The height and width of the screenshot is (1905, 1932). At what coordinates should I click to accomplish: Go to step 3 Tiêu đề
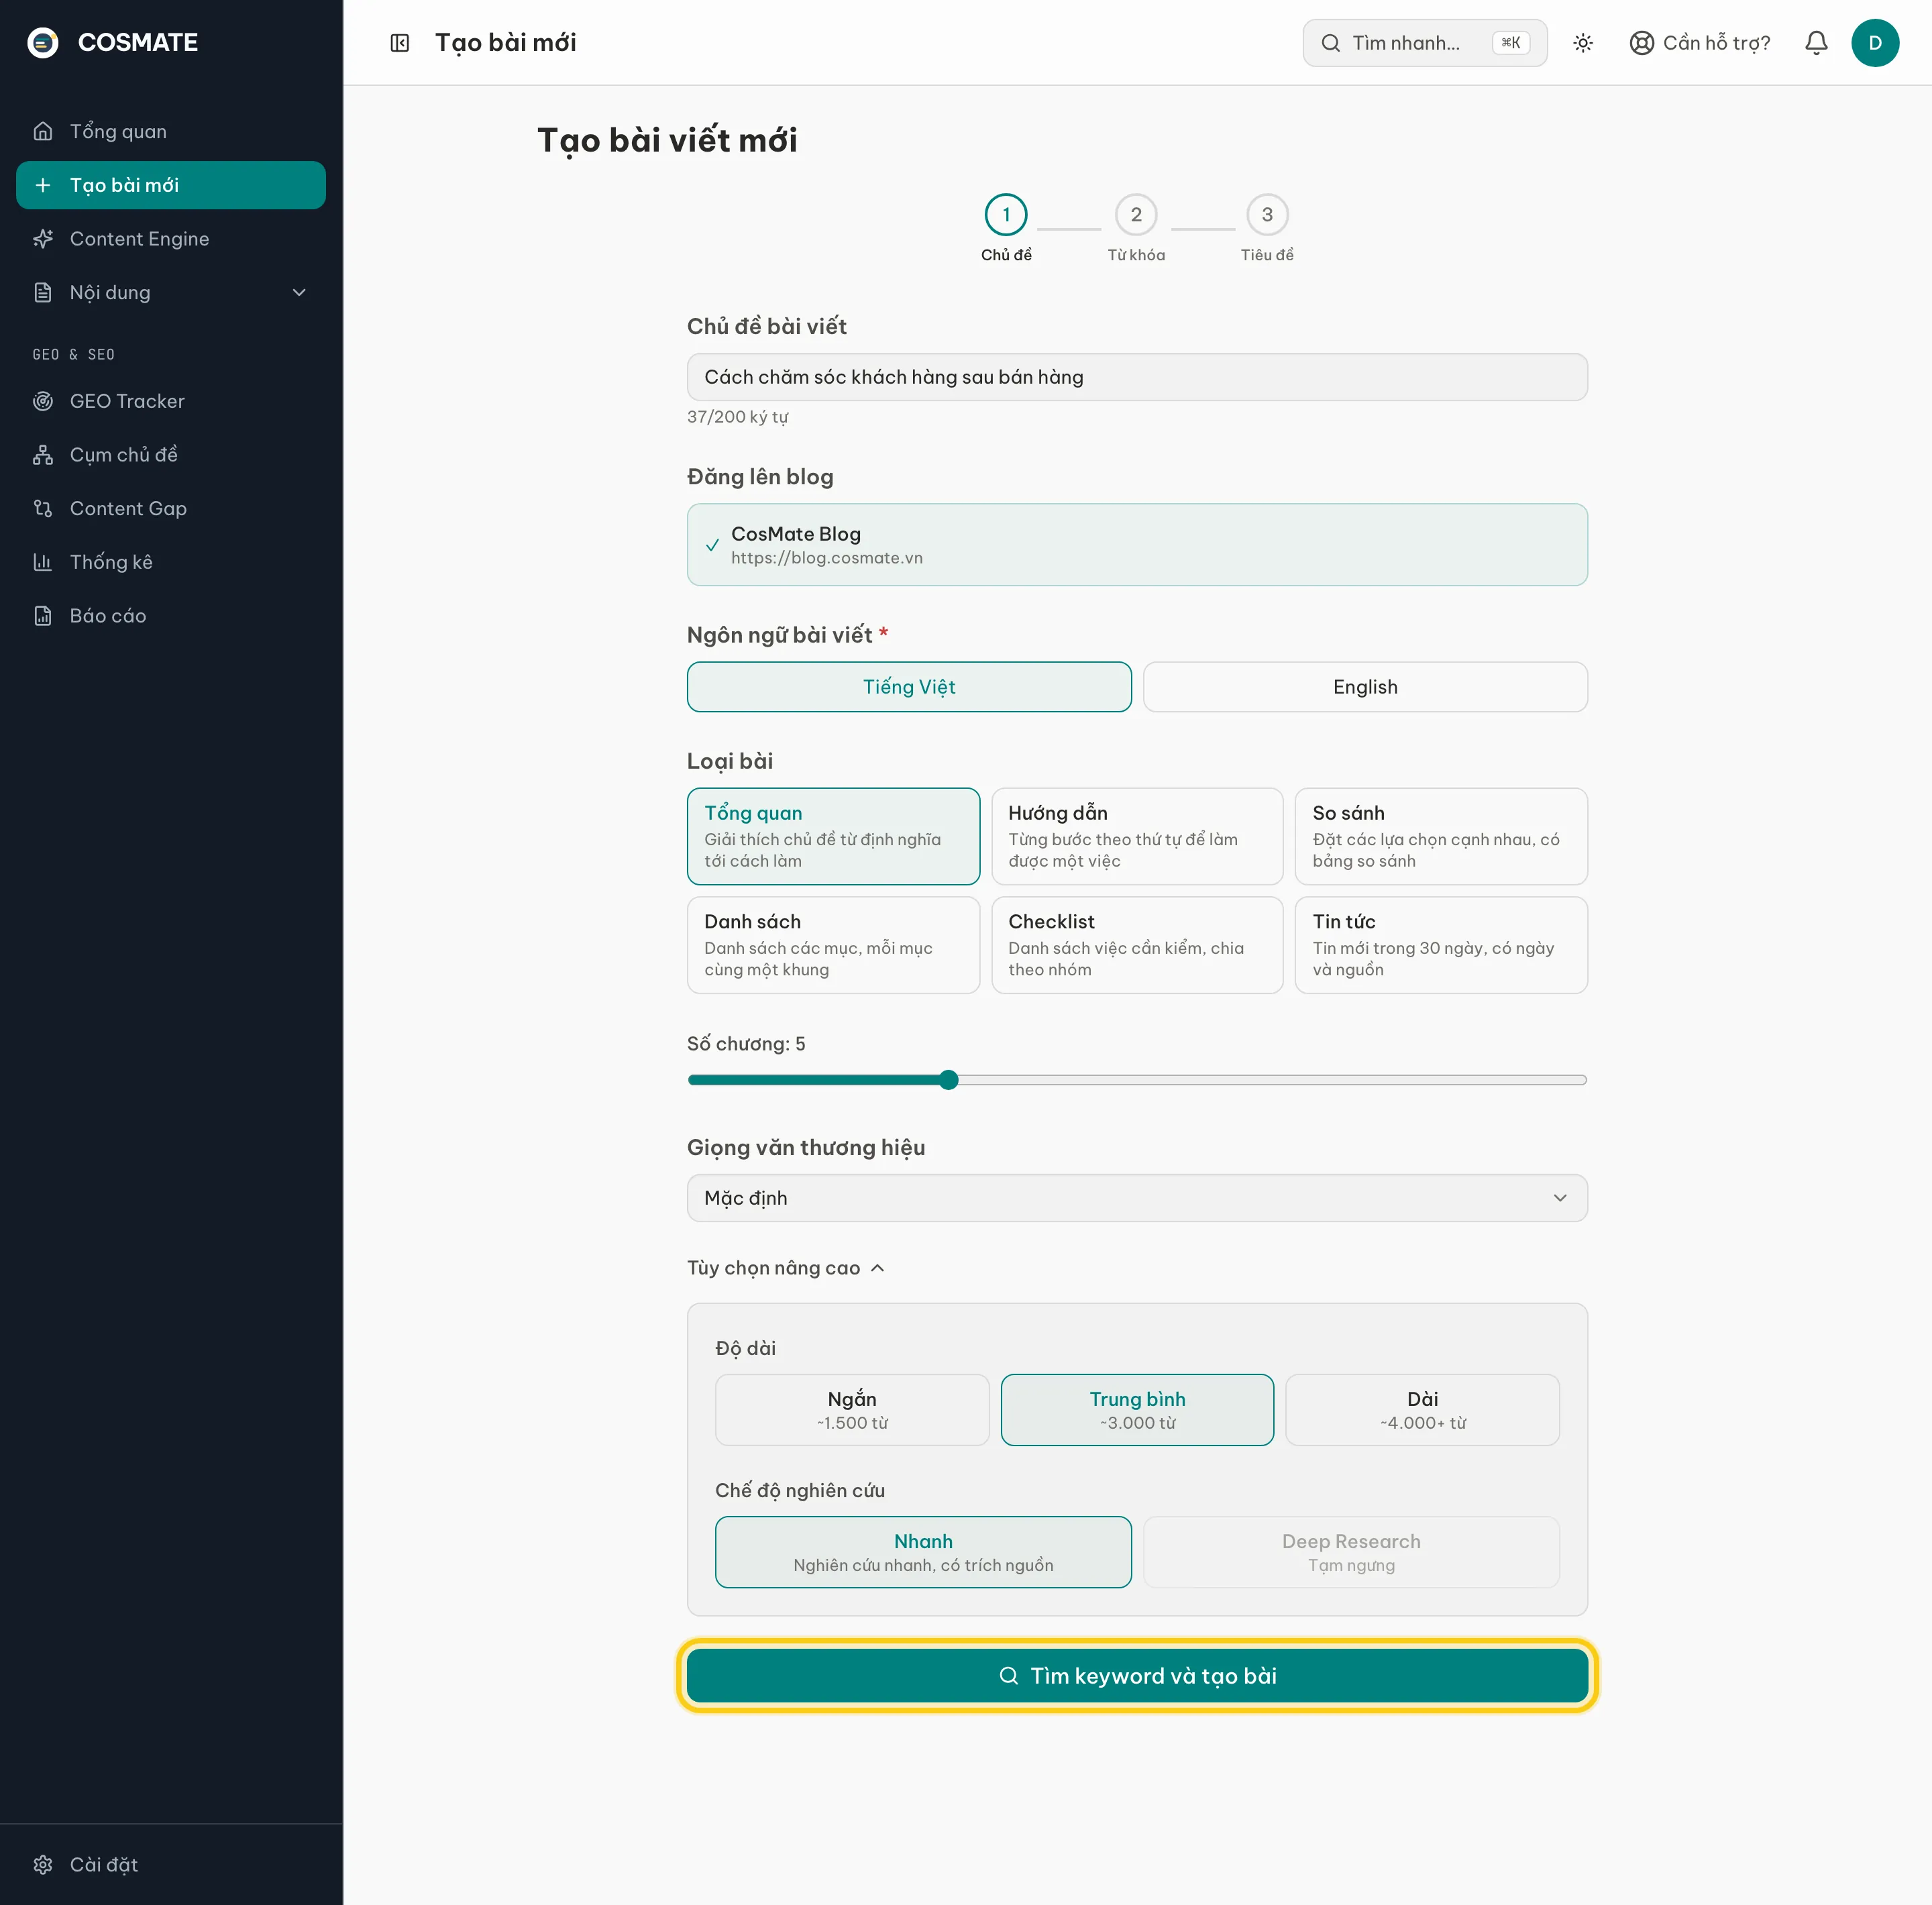[x=1266, y=228]
